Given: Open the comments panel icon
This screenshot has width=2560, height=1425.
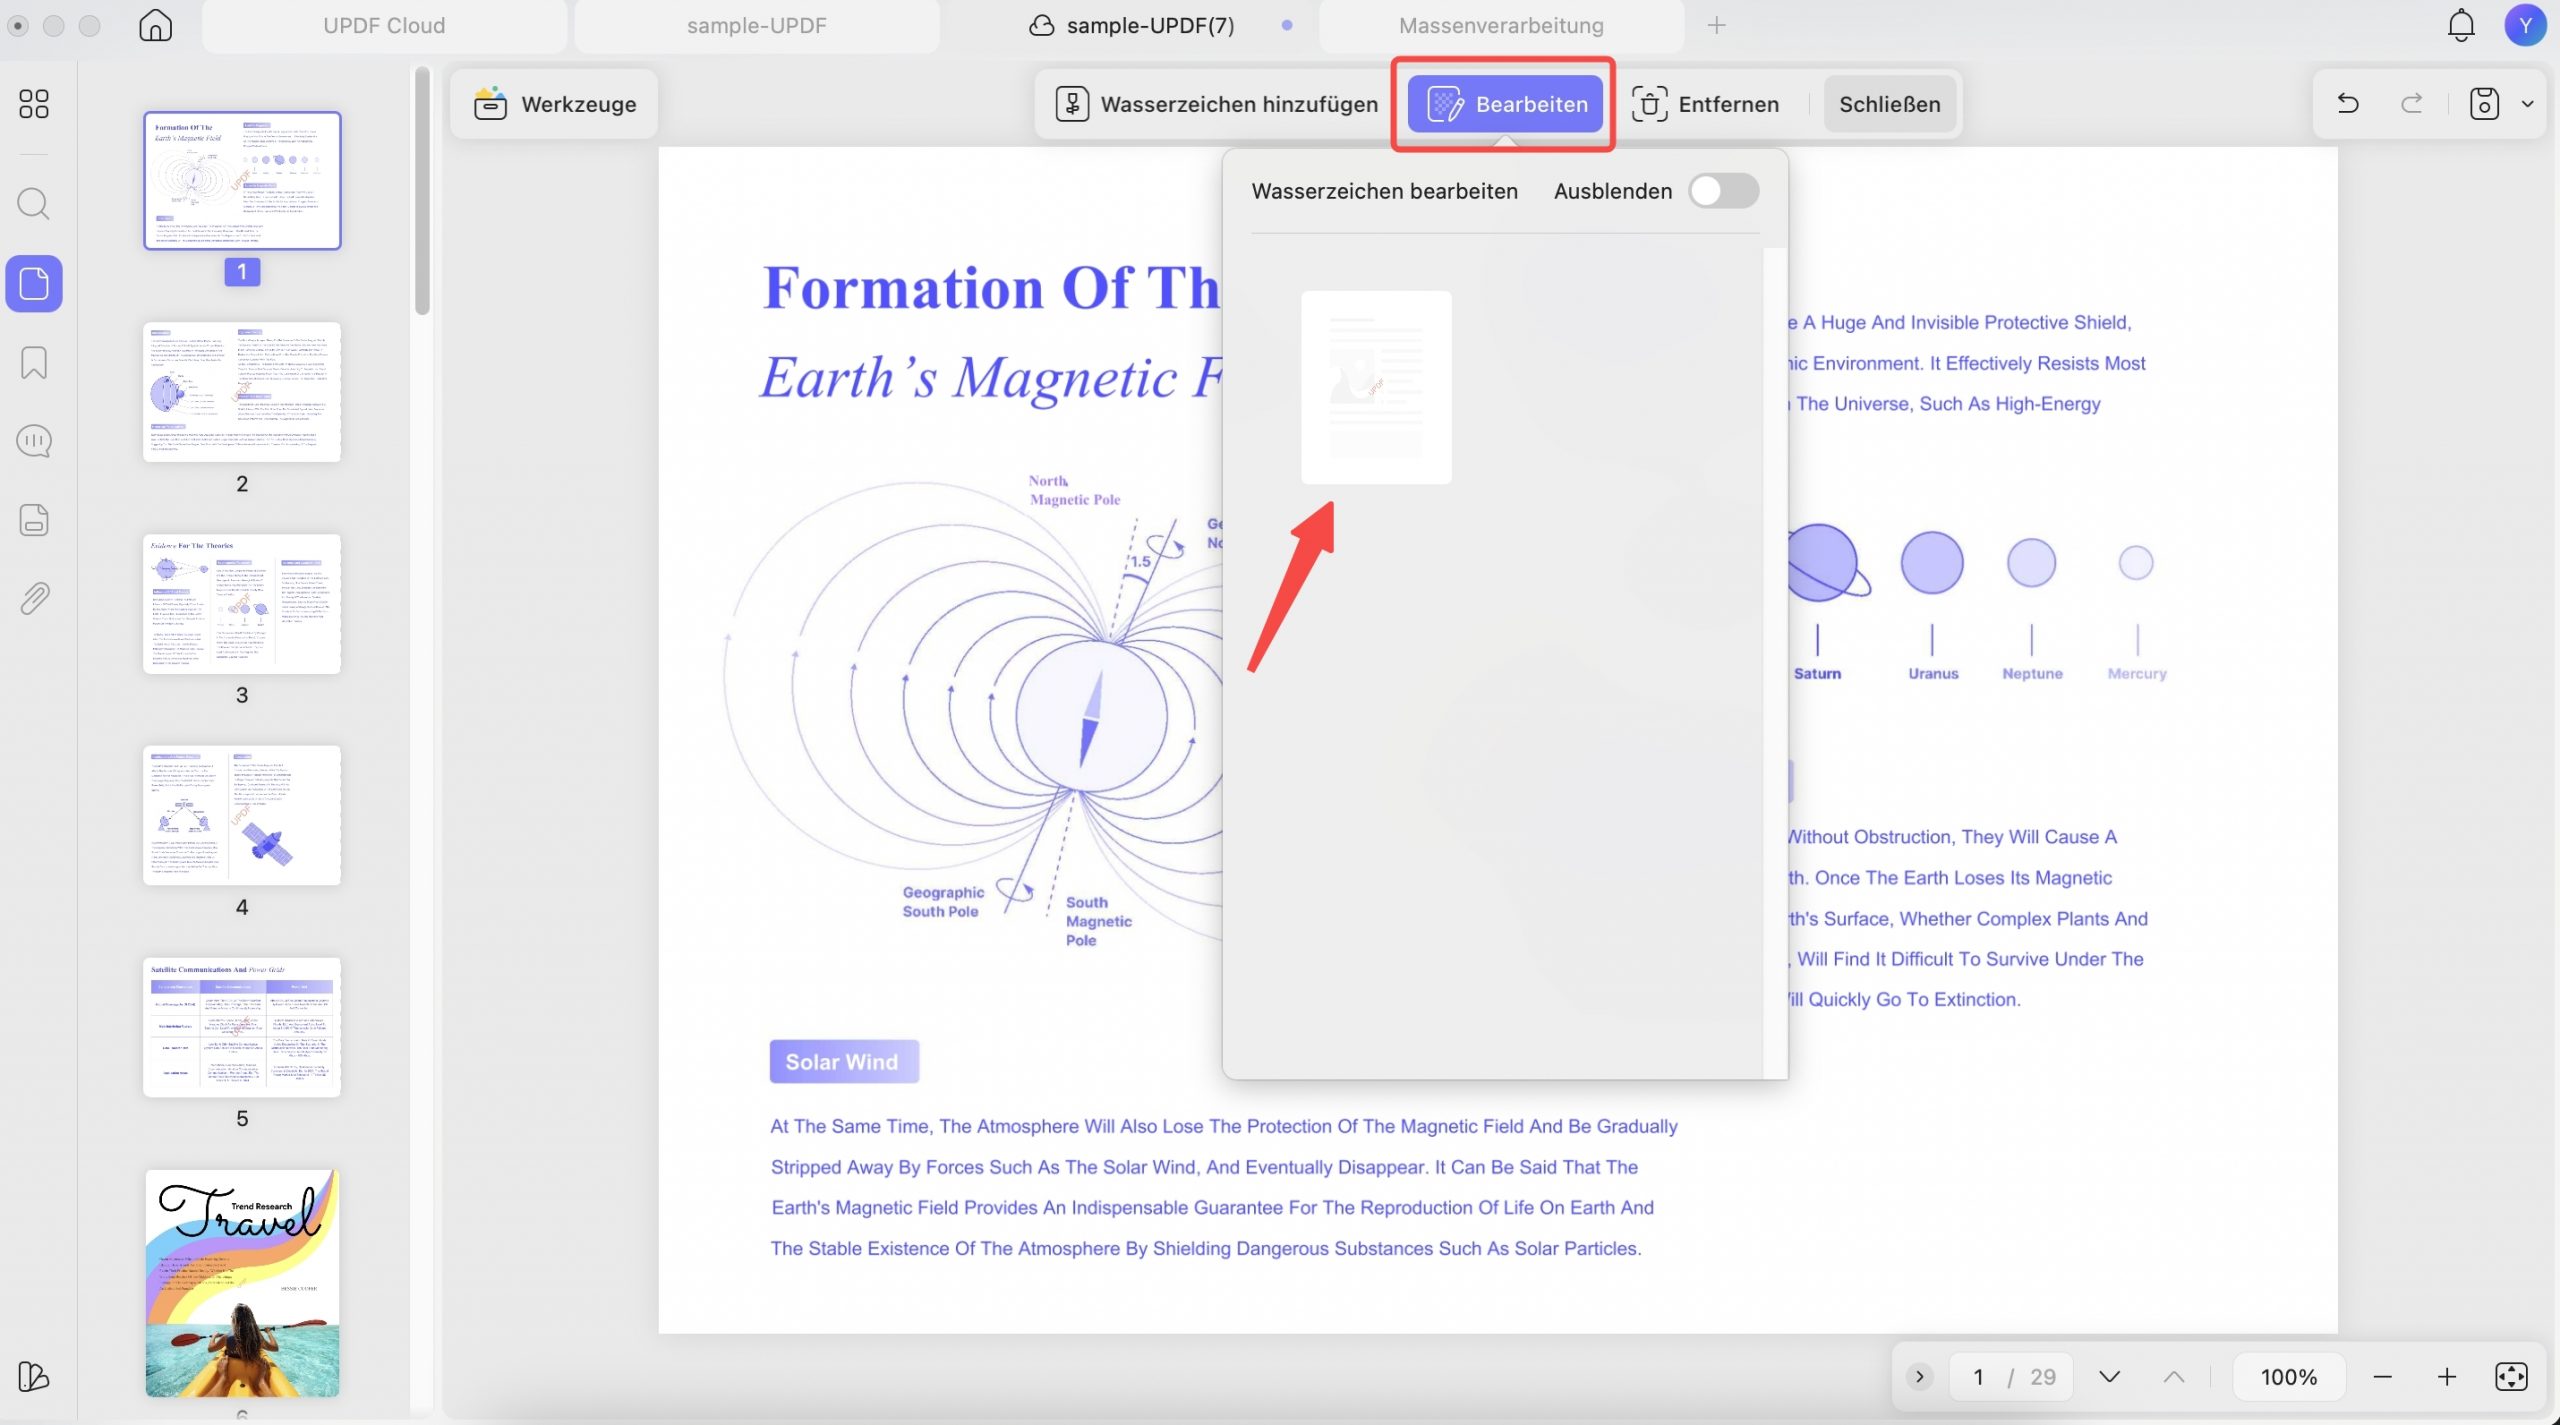Looking at the screenshot, I should [34, 441].
